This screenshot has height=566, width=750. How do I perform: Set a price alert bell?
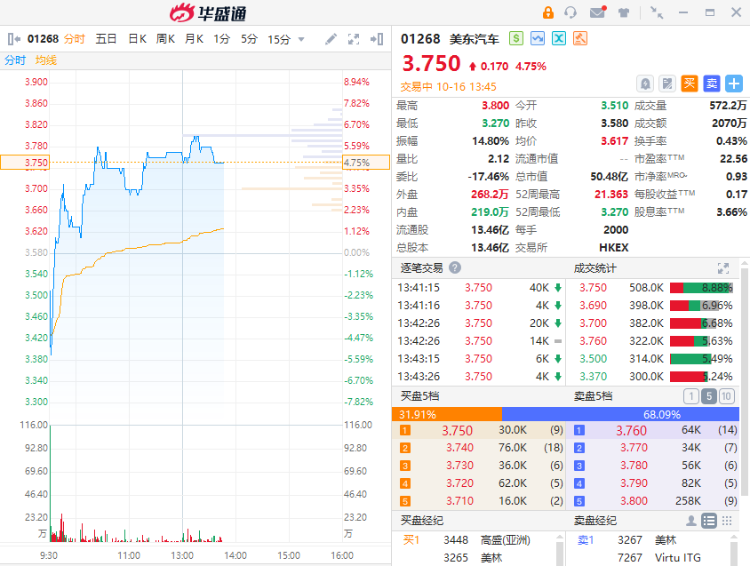645,84
